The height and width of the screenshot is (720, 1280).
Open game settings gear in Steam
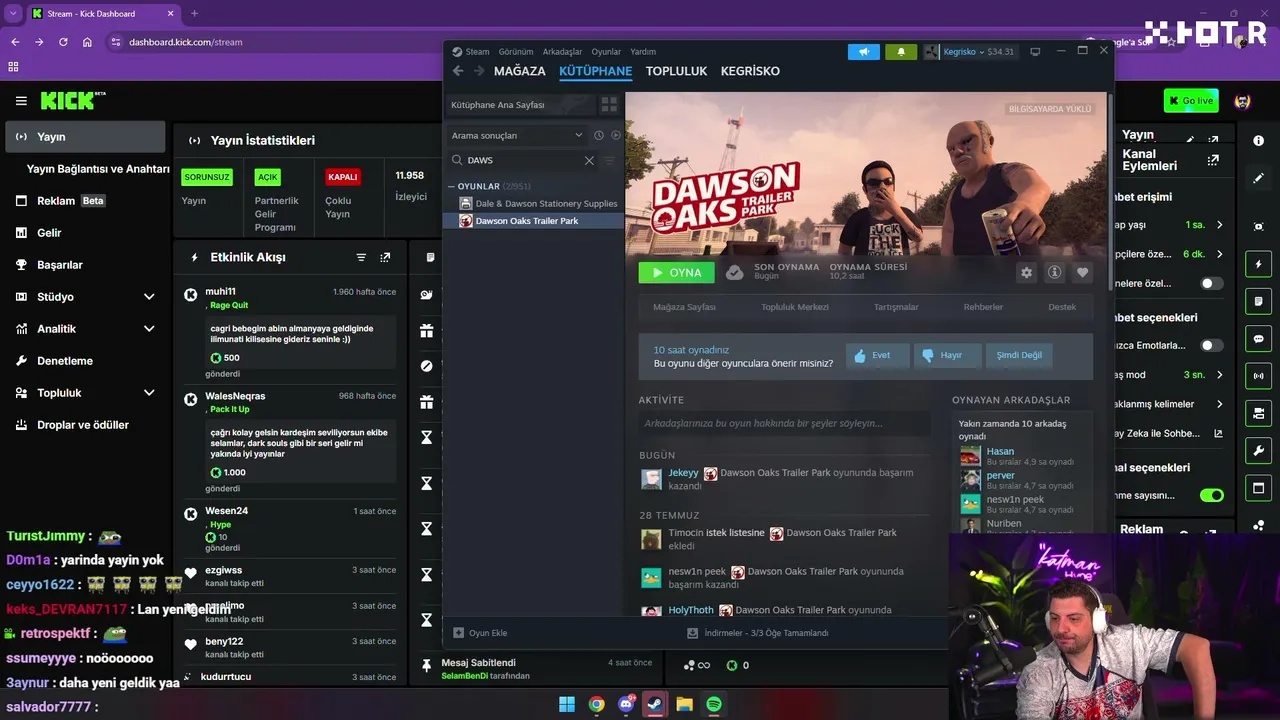[x=1026, y=272]
